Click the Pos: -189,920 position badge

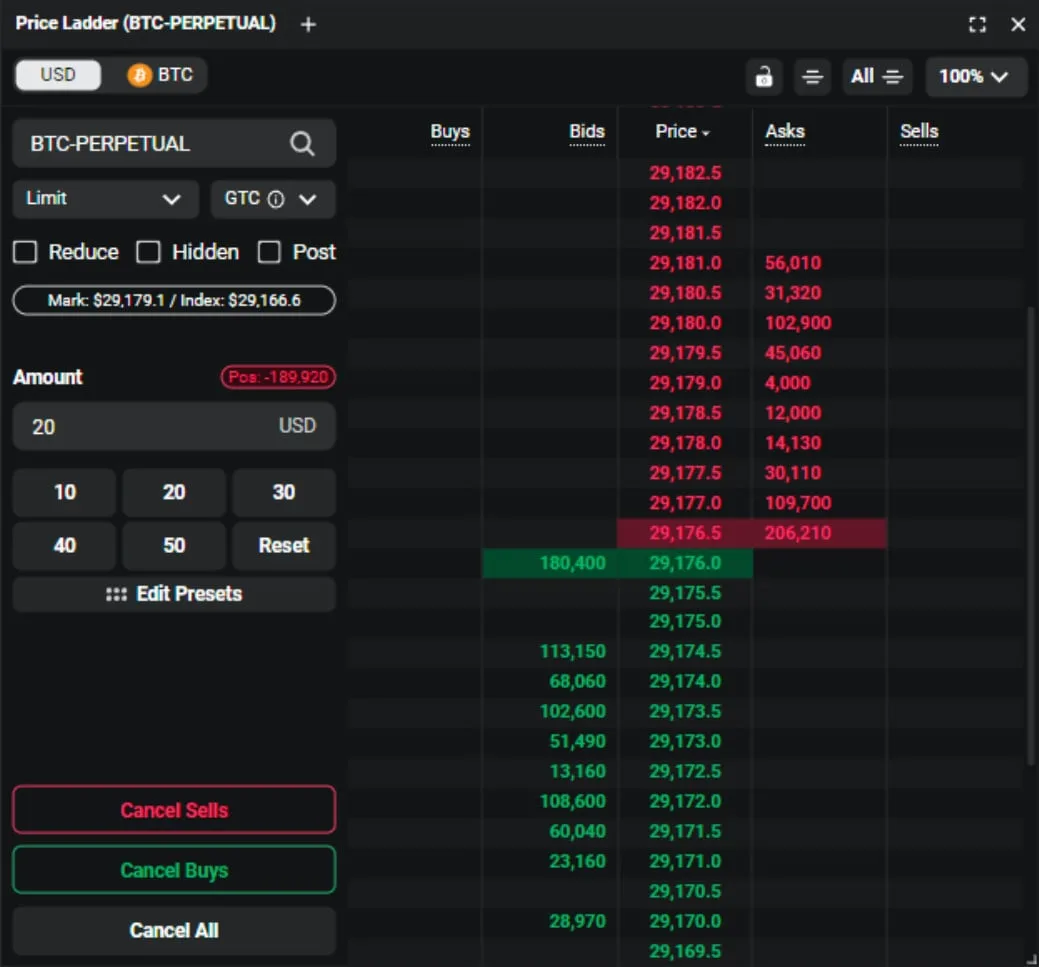point(278,377)
